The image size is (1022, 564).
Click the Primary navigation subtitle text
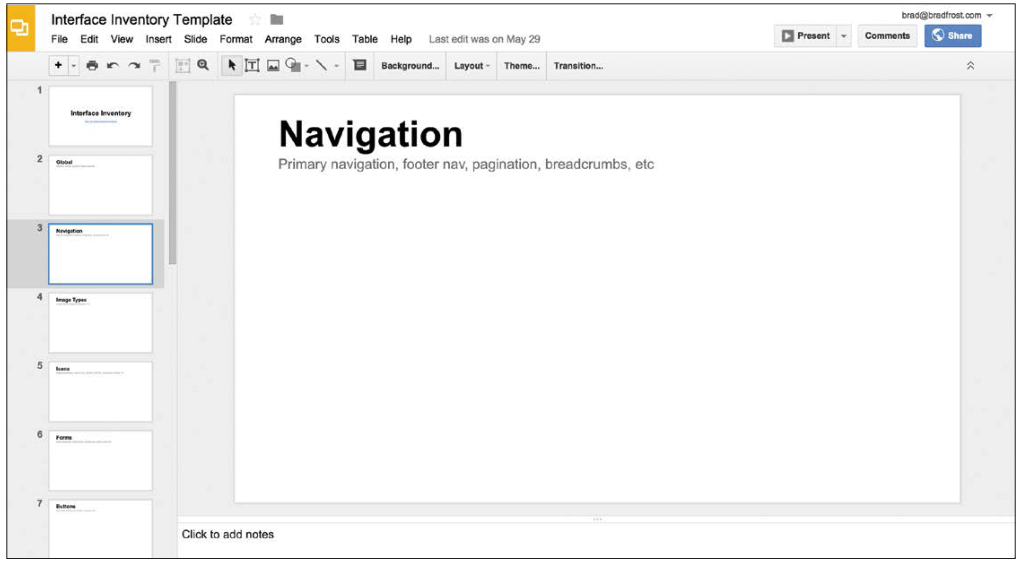tap(466, 164)
